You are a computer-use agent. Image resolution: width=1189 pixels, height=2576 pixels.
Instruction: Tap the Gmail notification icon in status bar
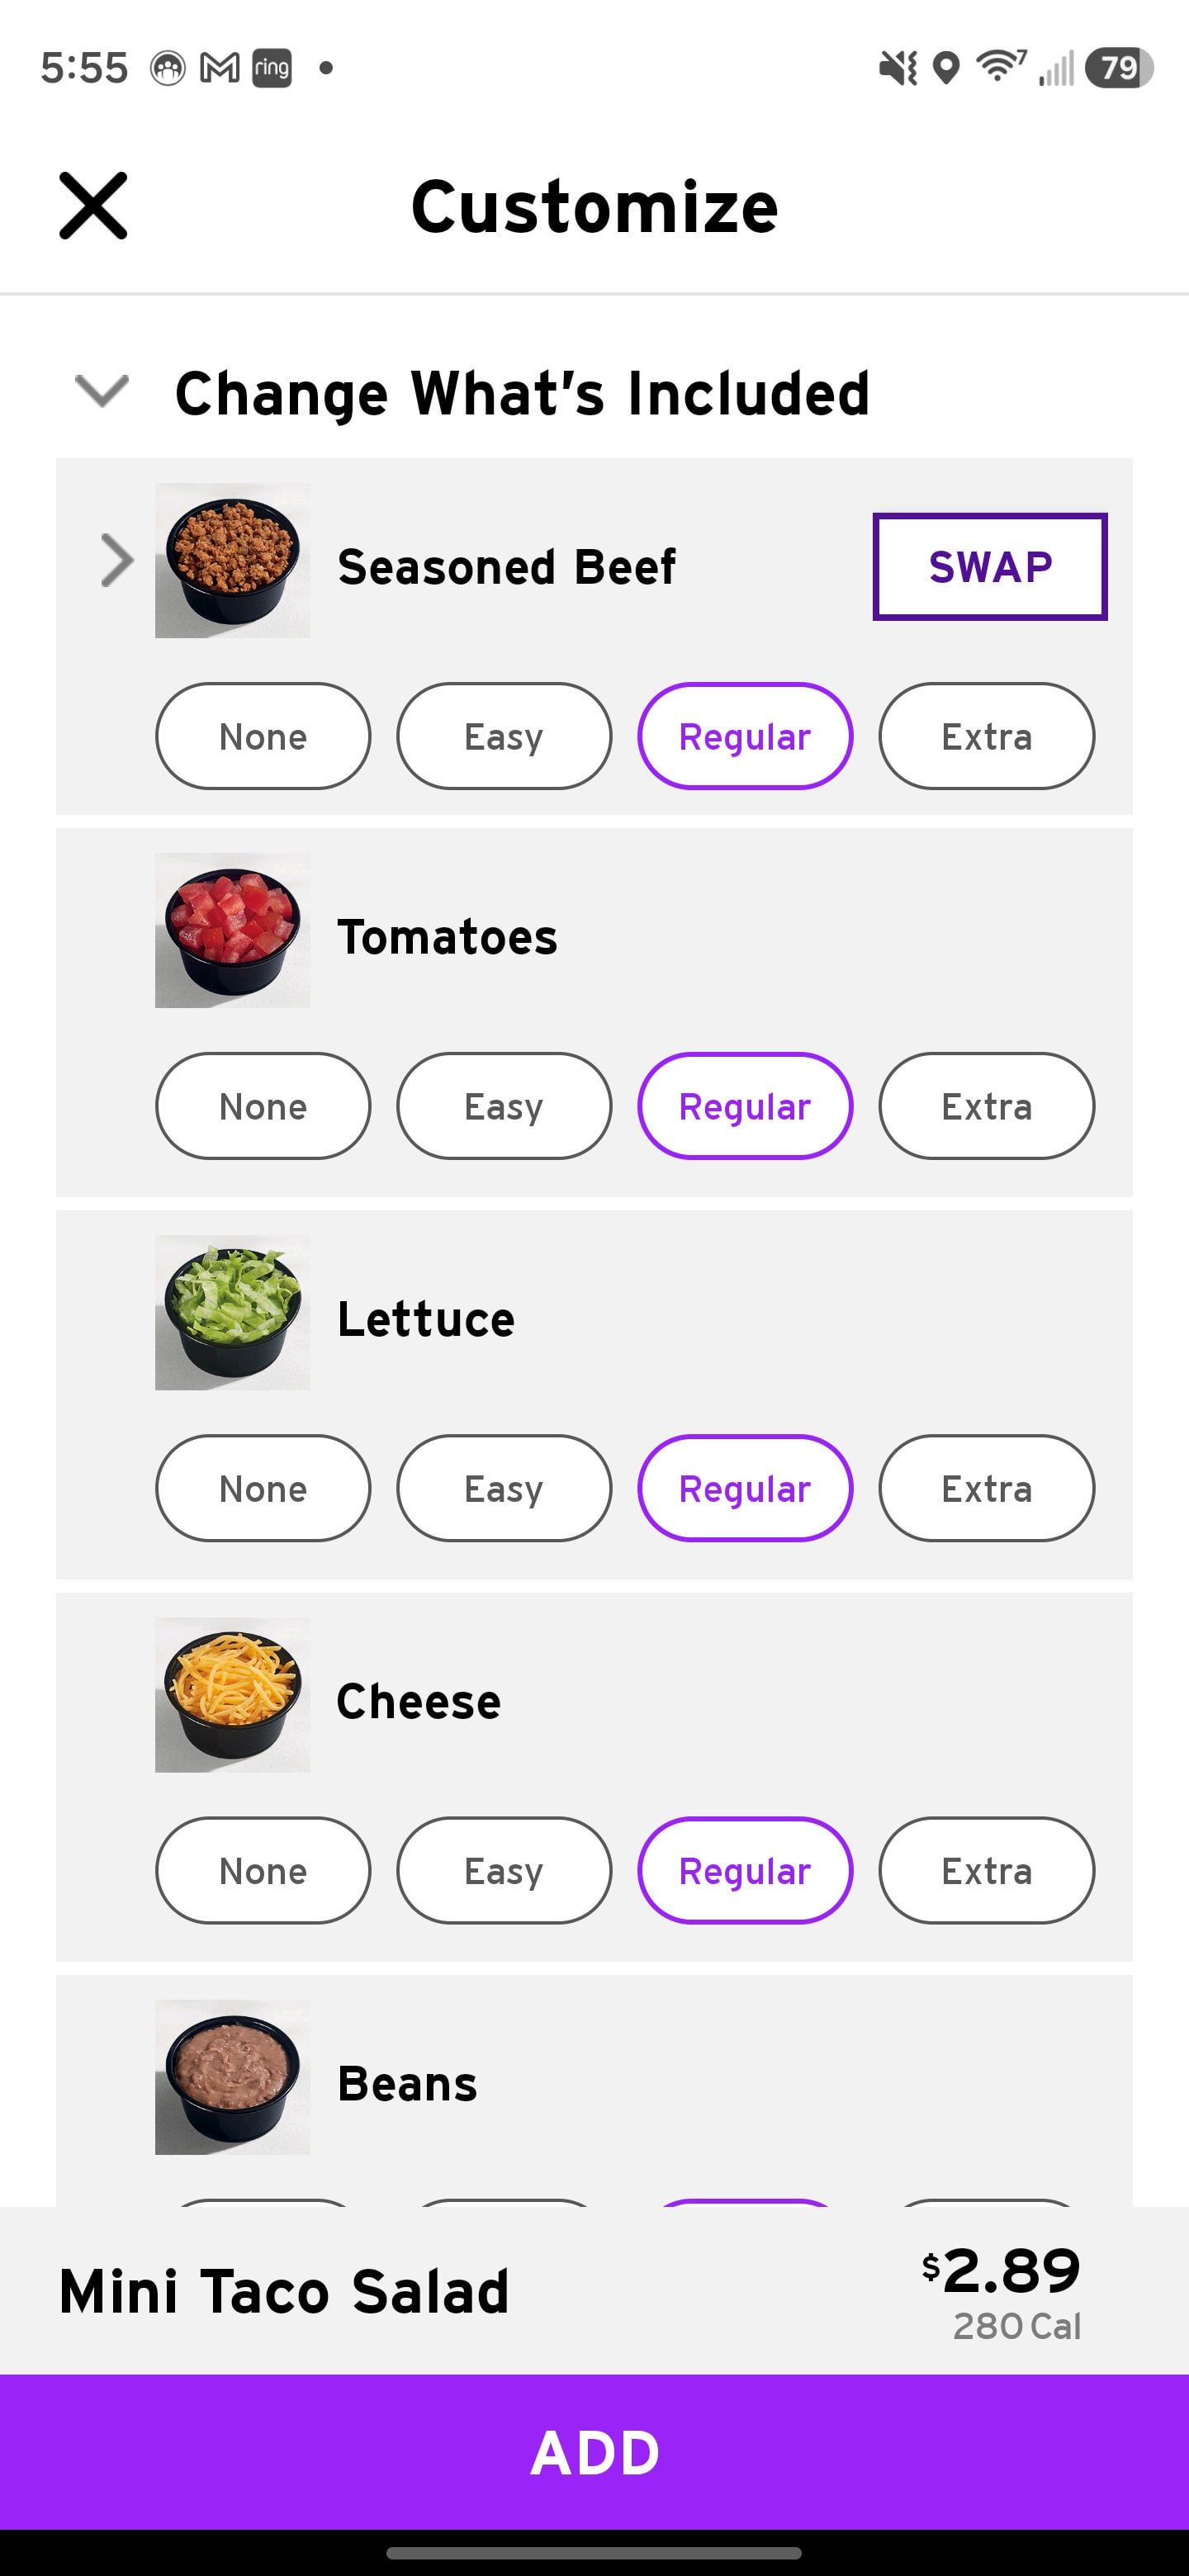point(220,68)
